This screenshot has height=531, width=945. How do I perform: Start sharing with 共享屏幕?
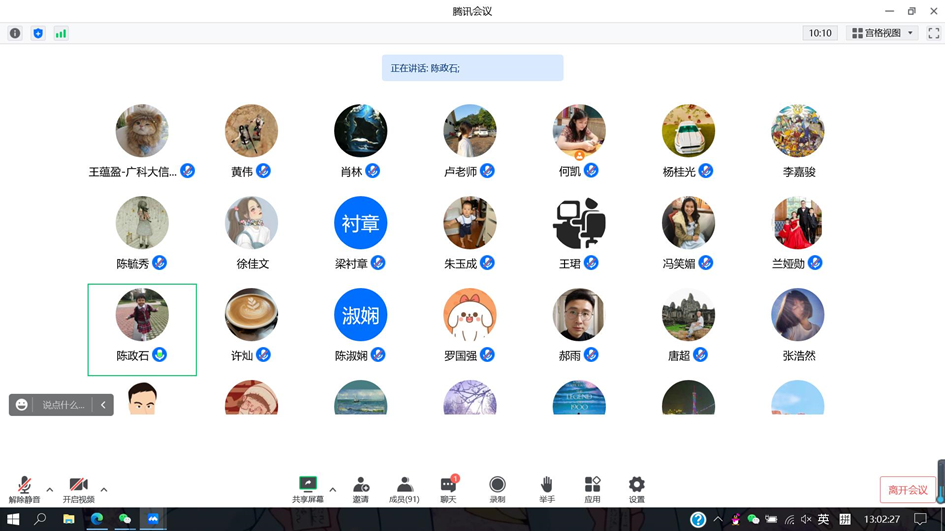[x=307, y=488]
